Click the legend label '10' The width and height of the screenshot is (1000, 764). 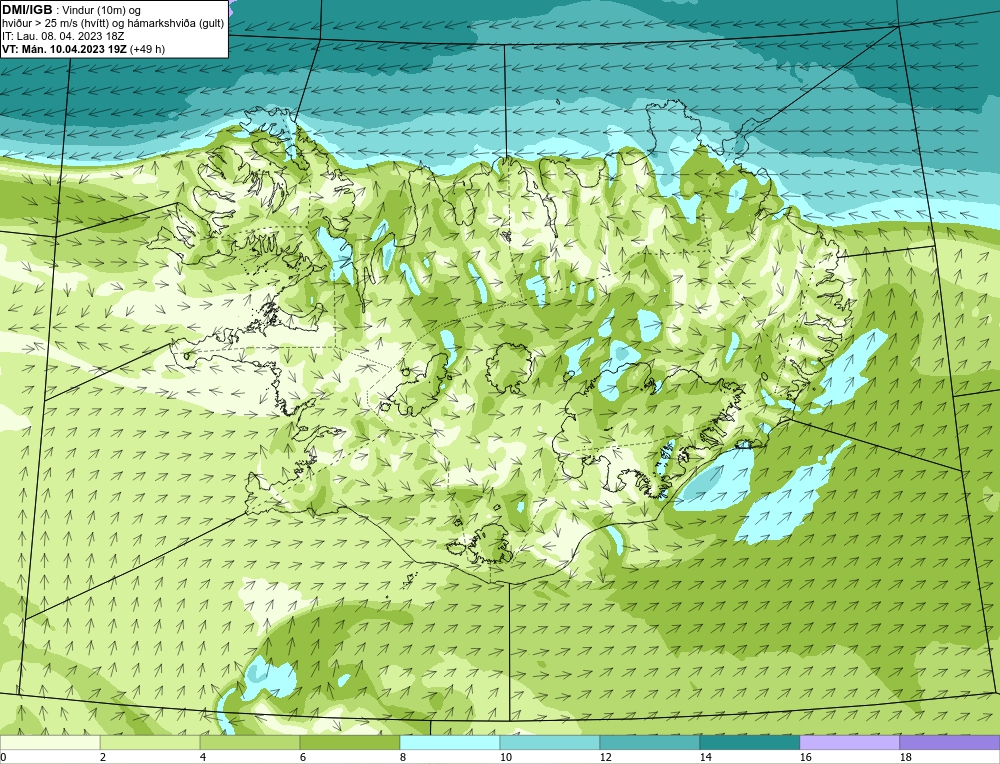tap(506, 757)
